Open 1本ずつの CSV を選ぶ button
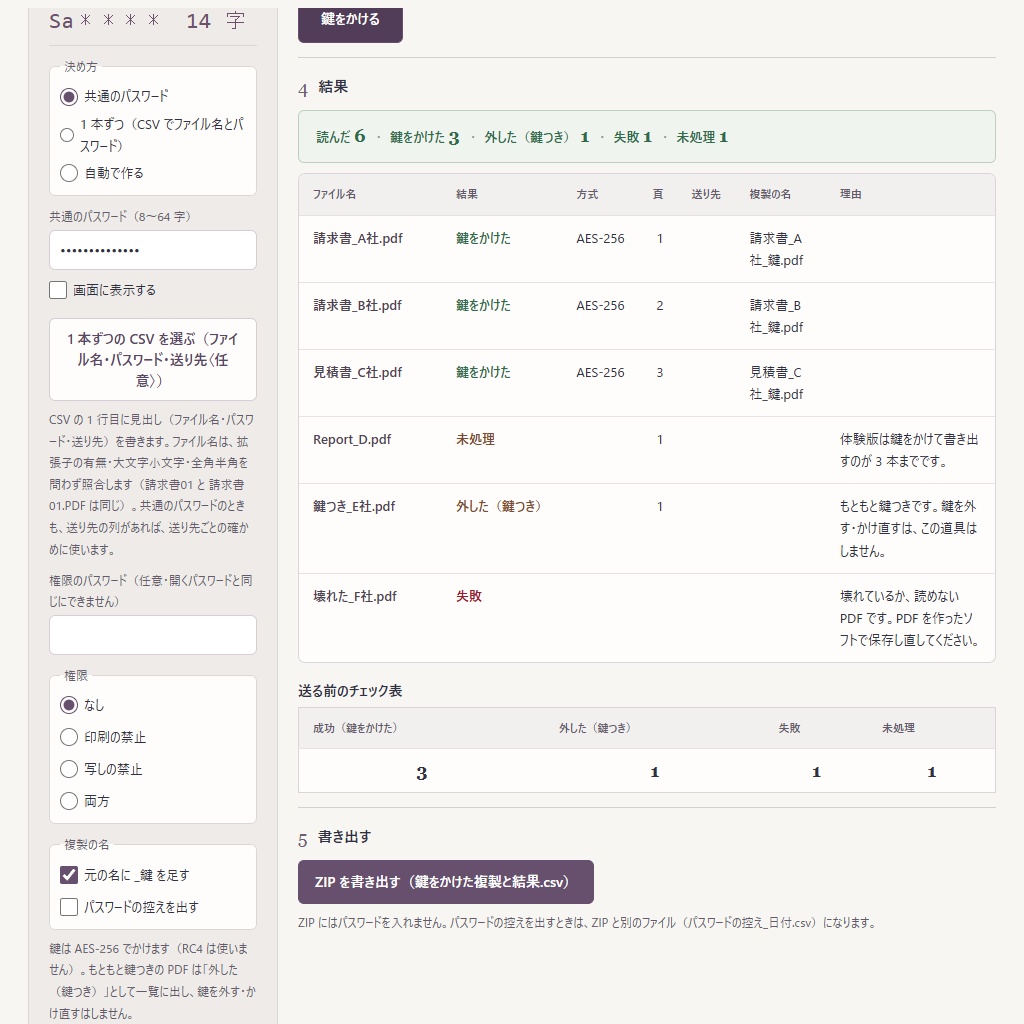 [x=153, y=359]
